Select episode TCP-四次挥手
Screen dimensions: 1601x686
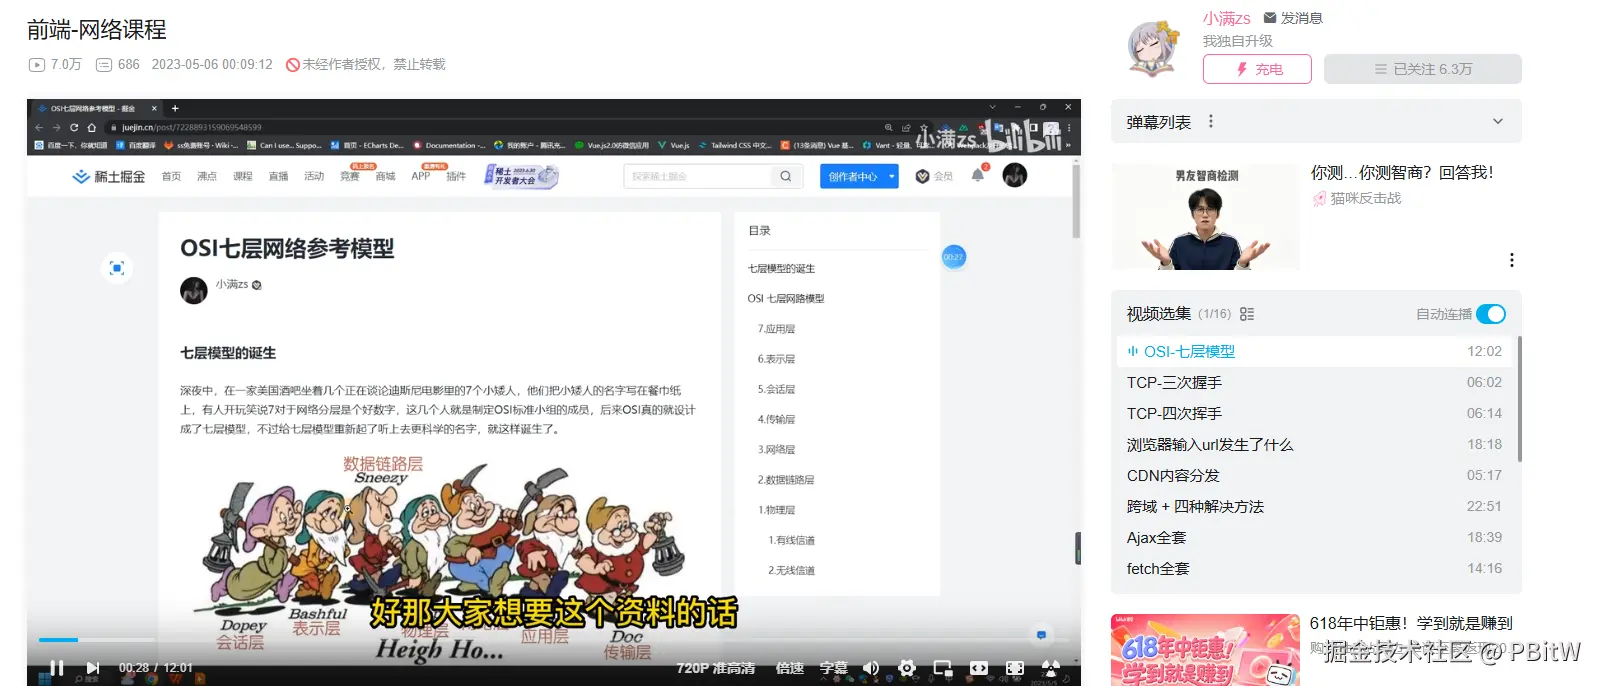tap(1315, 413)
